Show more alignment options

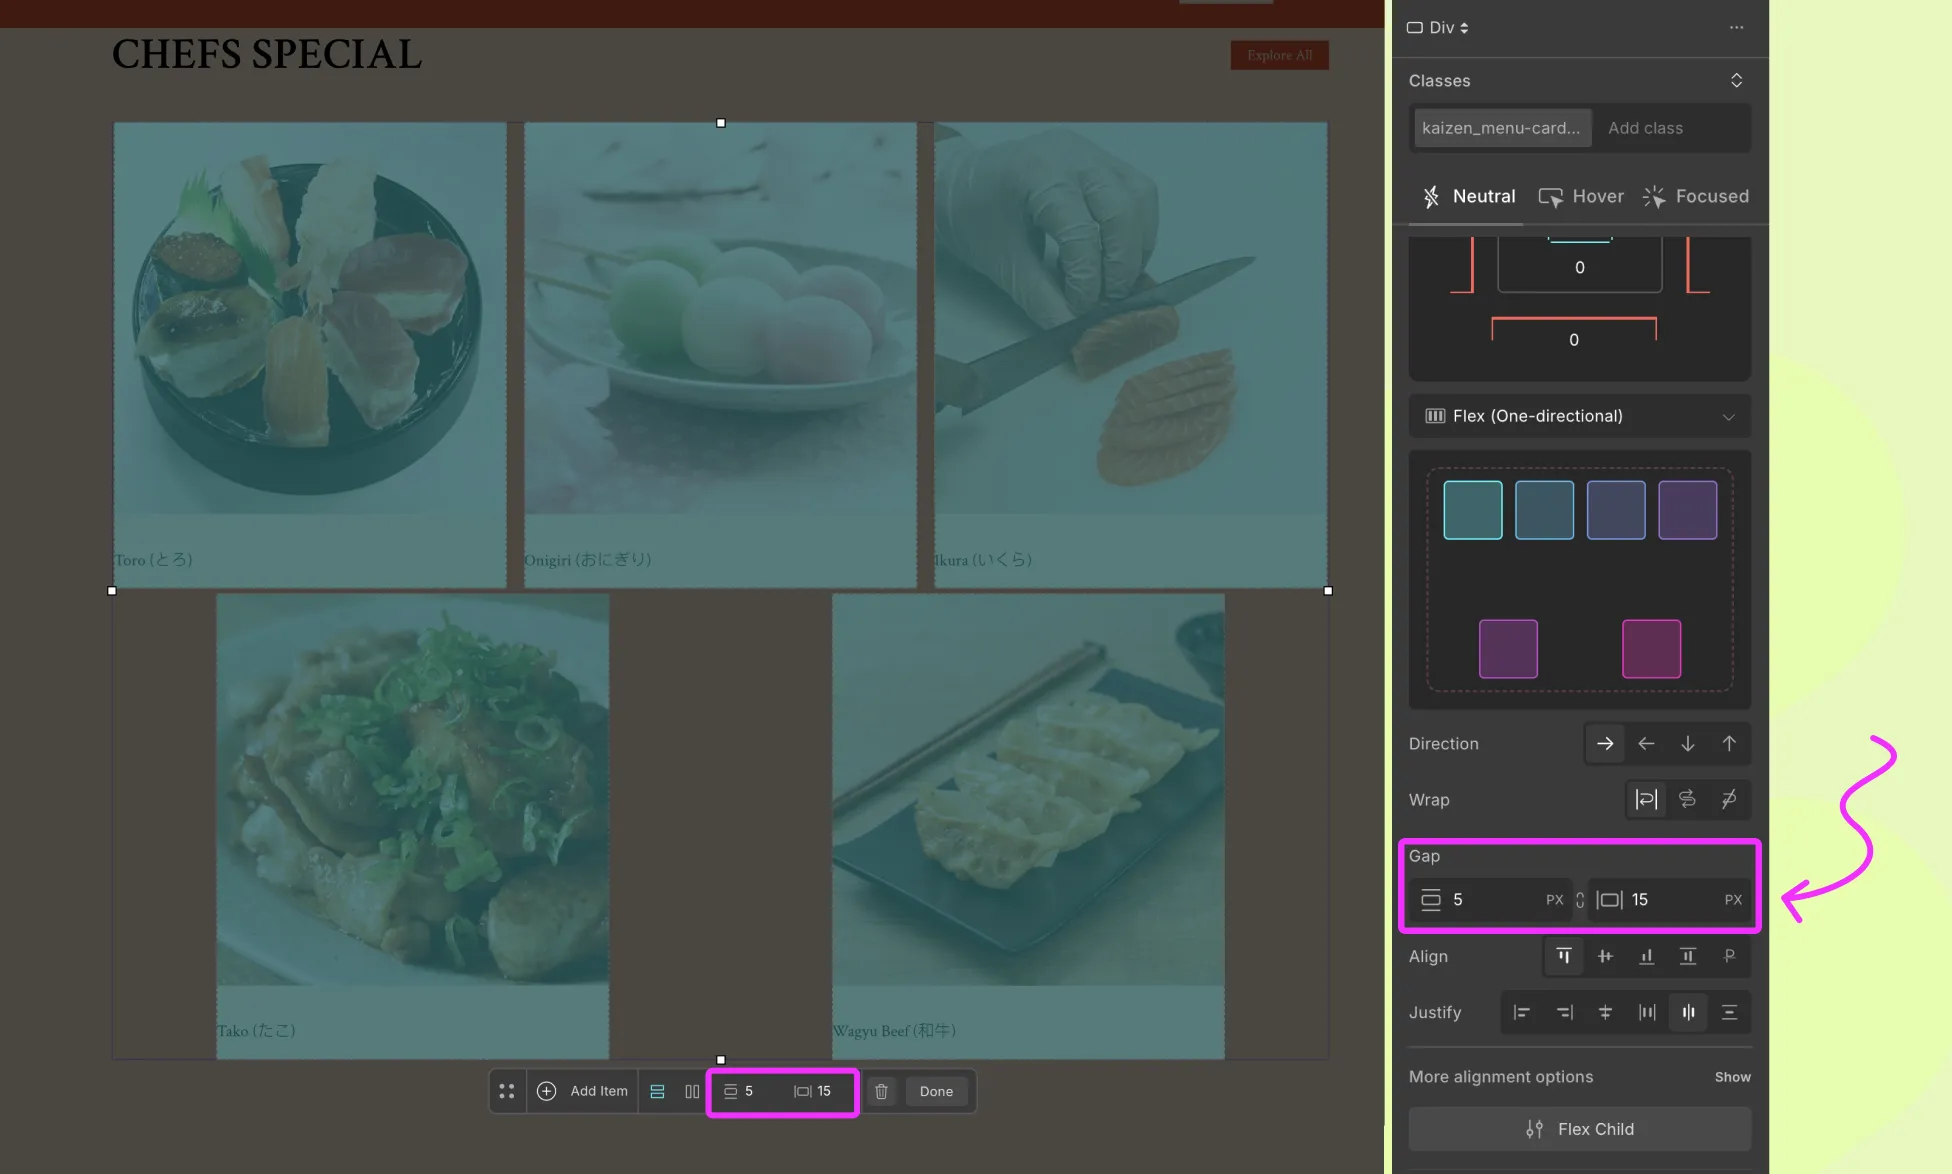[1732, 1077]
